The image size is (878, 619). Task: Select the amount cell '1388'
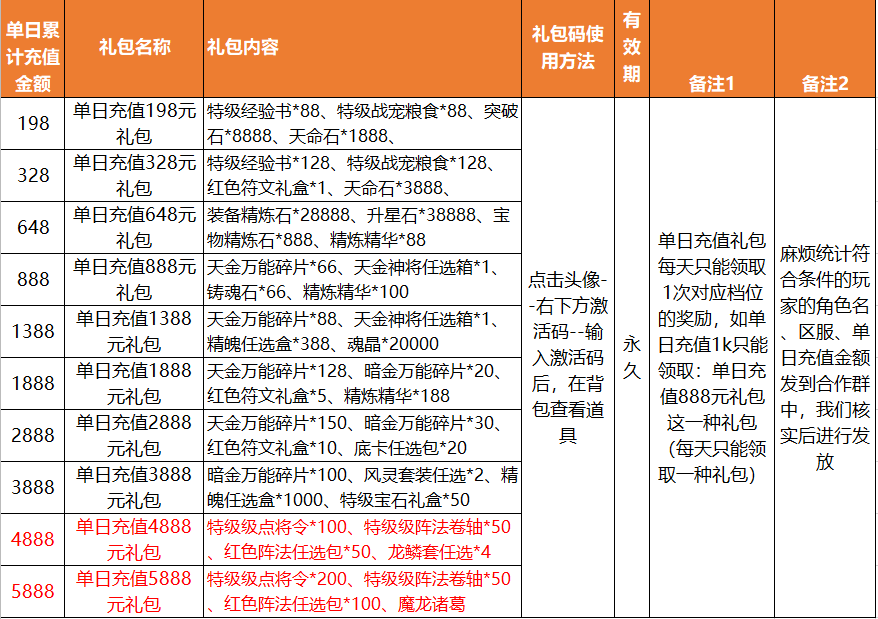click(32, 332)
